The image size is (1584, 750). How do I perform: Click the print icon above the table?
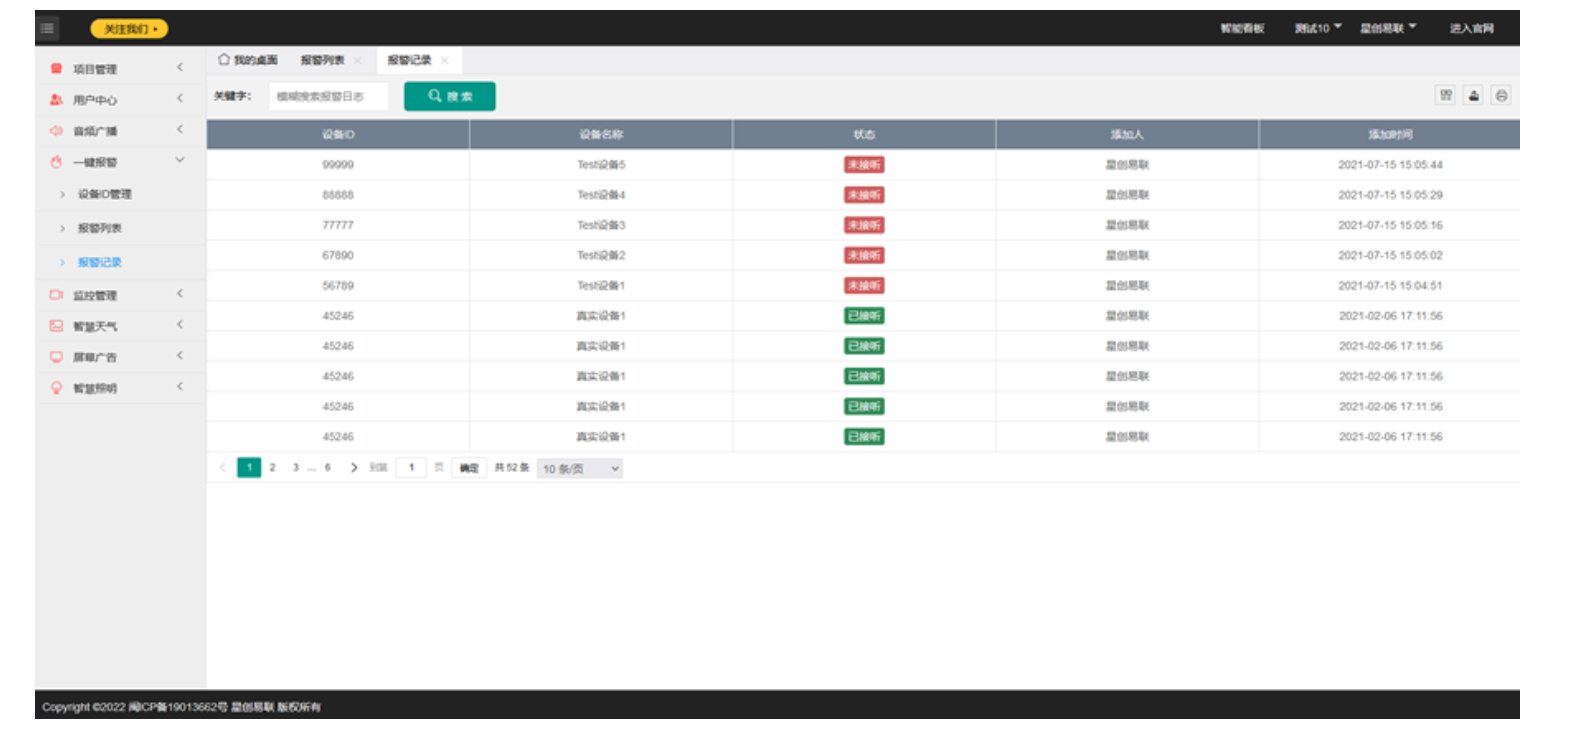click(1501, 95)
